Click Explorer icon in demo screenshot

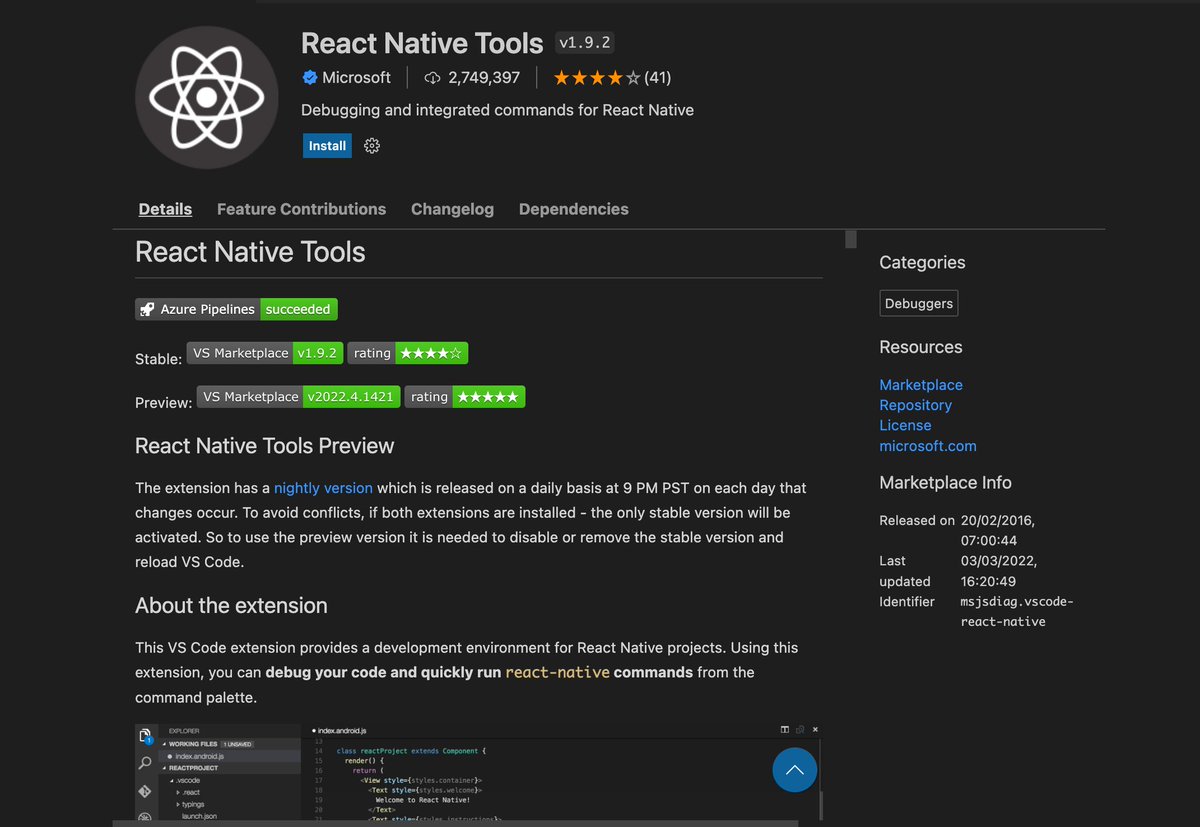[145, 737]
